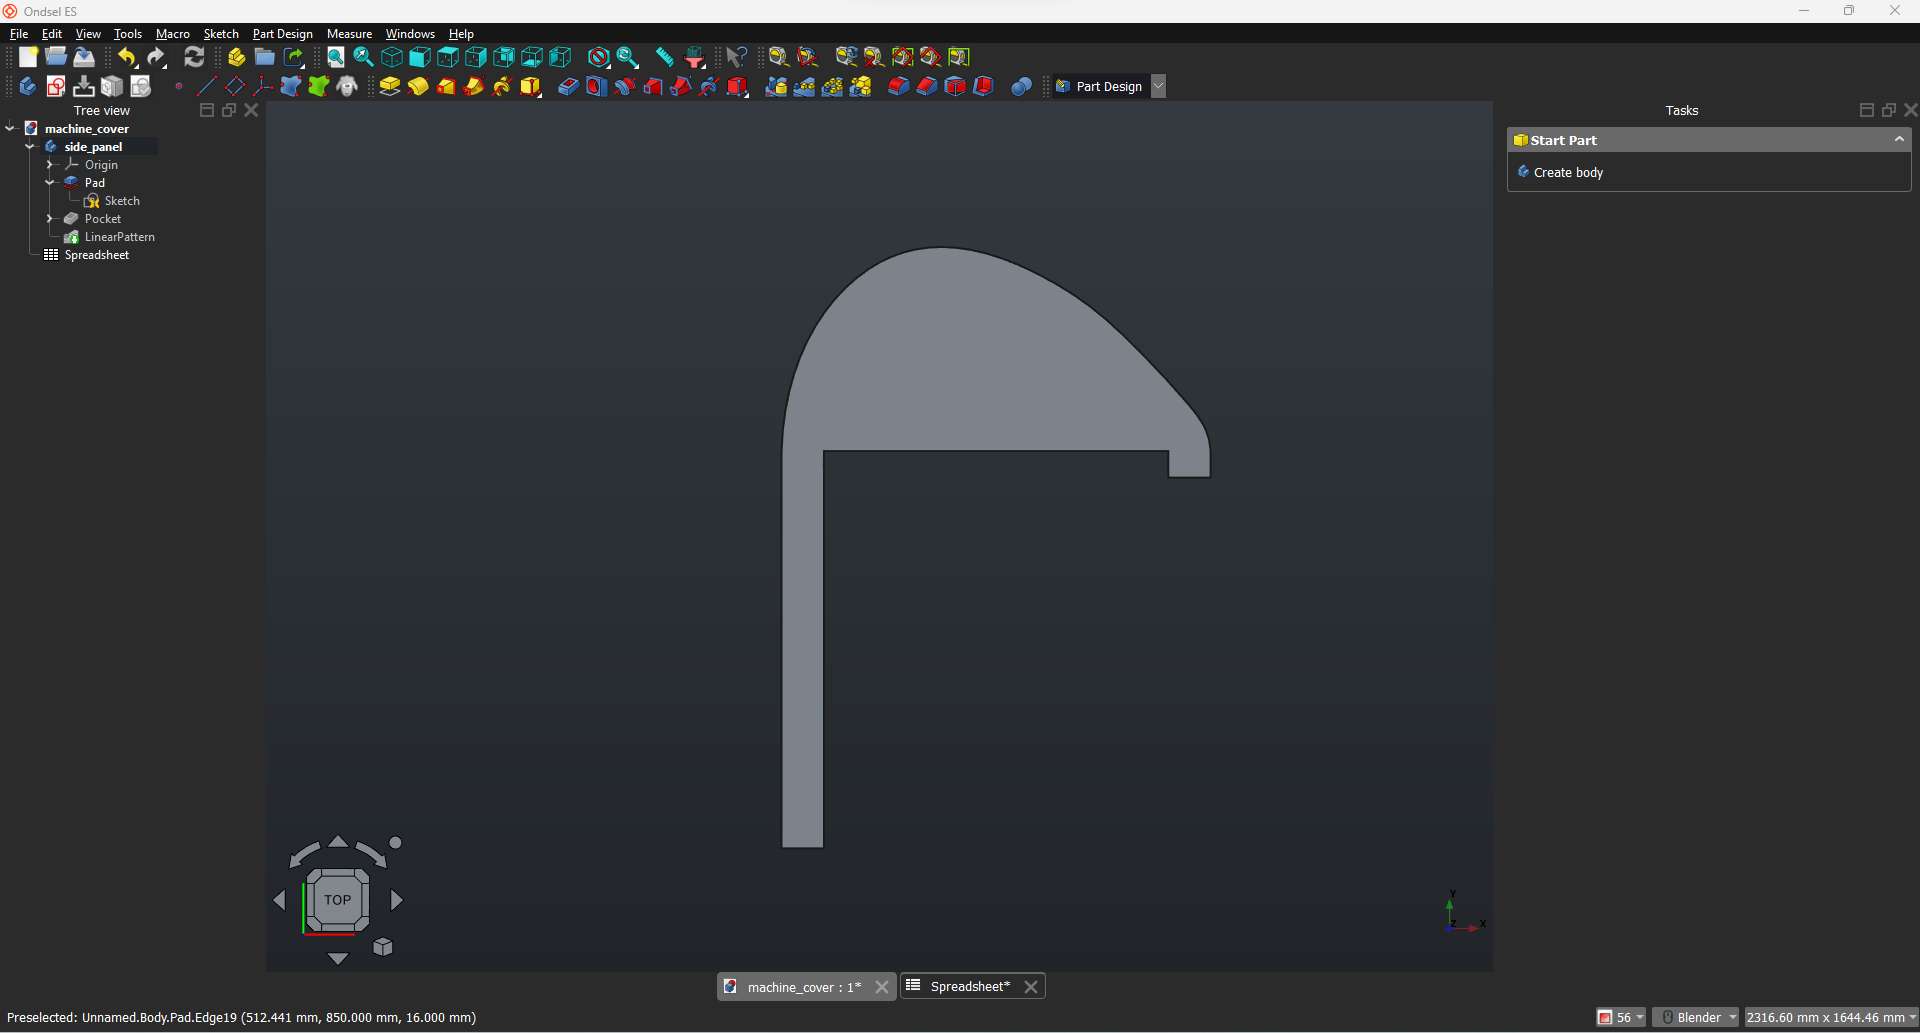
Task: Create a new sketch
Action: tap(56, 87)
